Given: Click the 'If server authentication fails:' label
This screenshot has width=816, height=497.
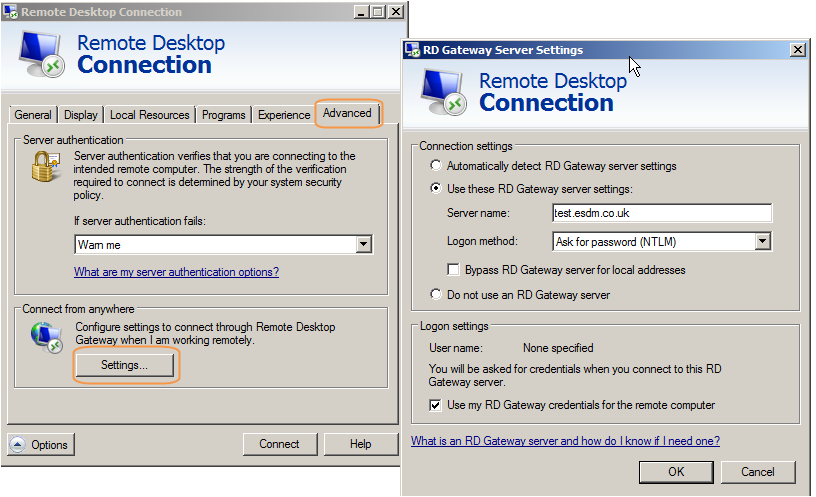Looking at the screenshot, I should (x=139, y=221).
